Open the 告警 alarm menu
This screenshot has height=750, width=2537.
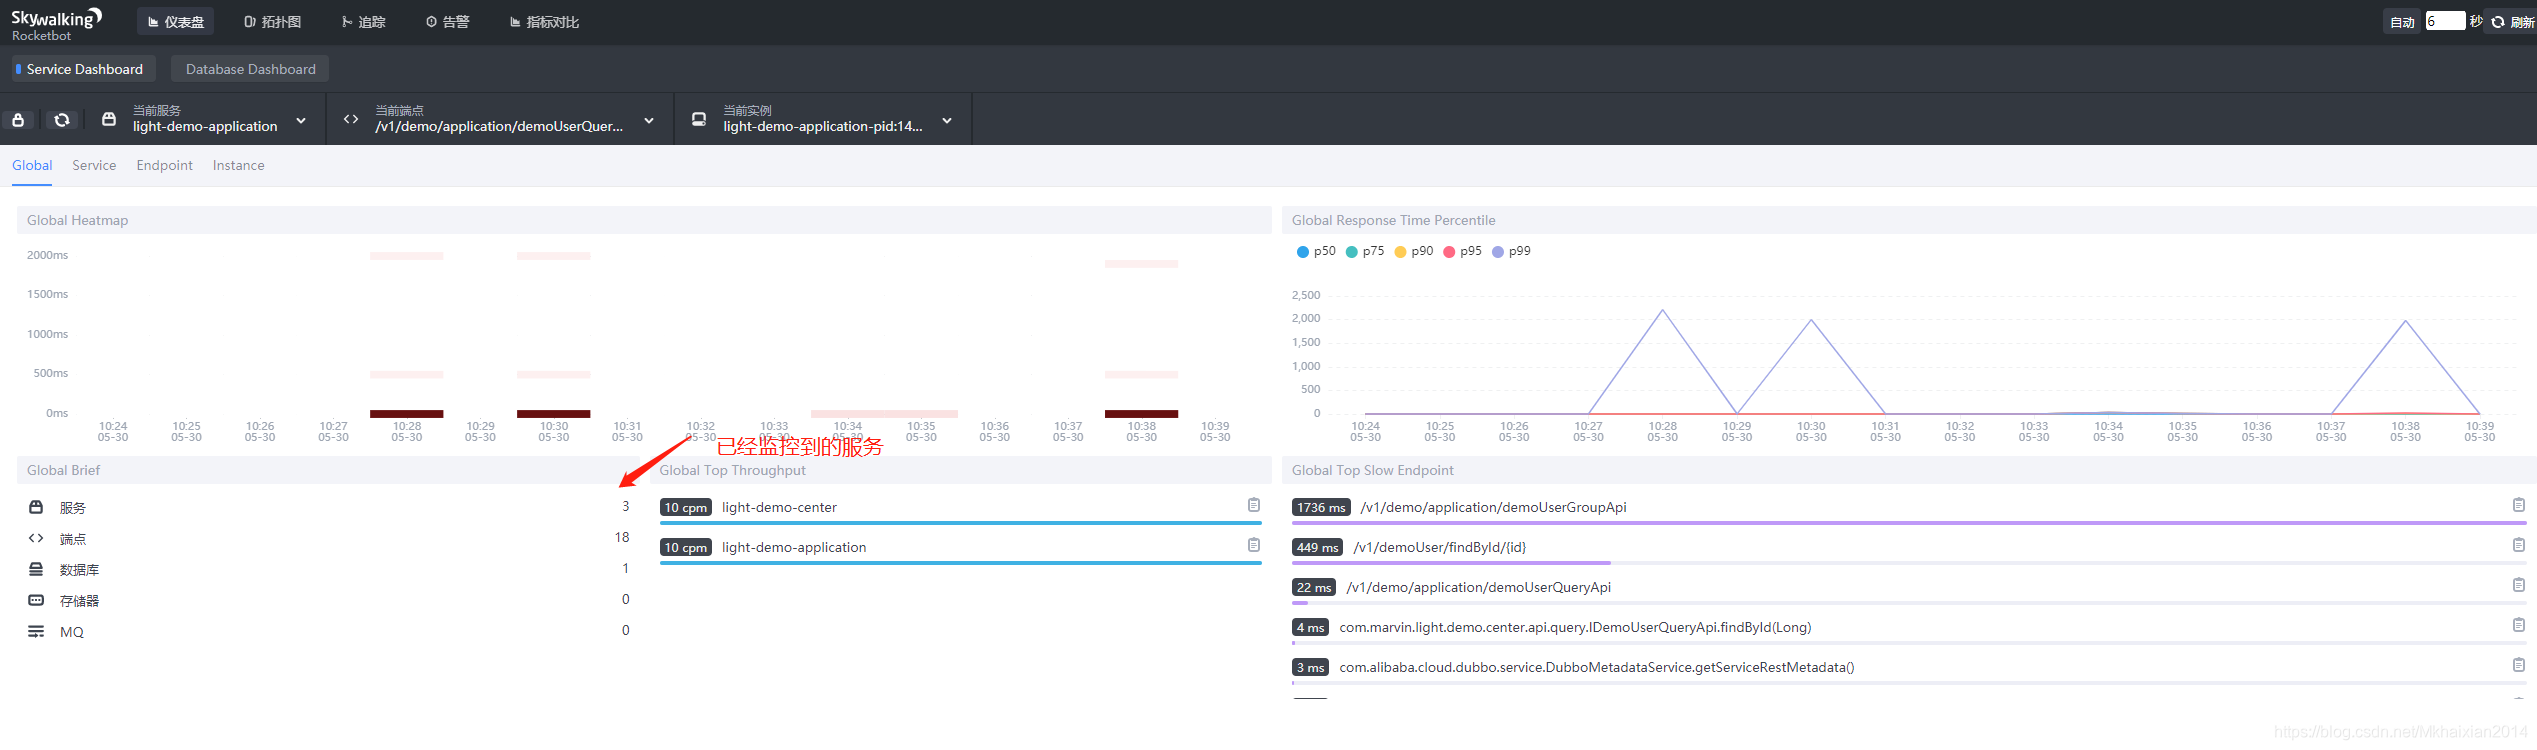tap(447, 22)
